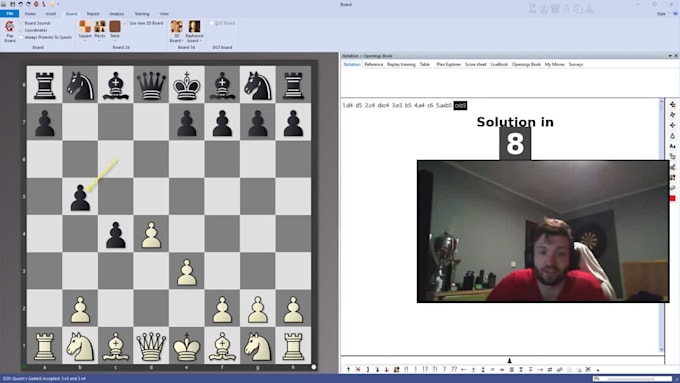Image resolution: width=680 pixels, height=383 pixels.
Task: Open the Surveys tab
Action: click(x=576, y=65)
